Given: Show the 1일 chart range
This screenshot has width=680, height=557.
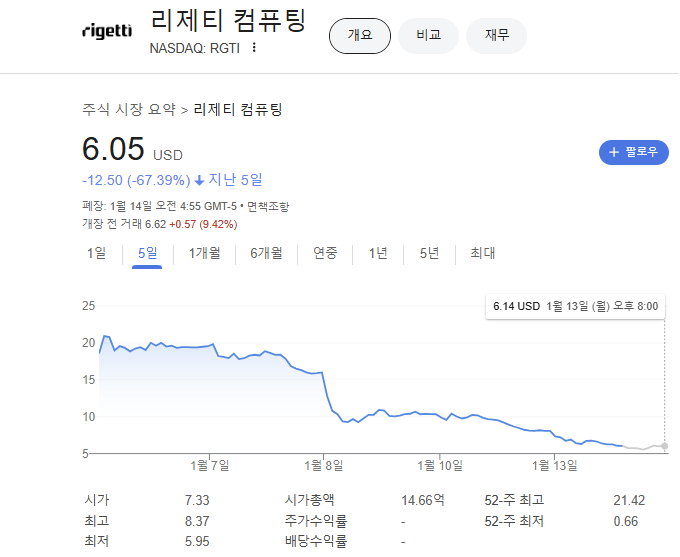Looking at the screenshot, I should 96,253.
